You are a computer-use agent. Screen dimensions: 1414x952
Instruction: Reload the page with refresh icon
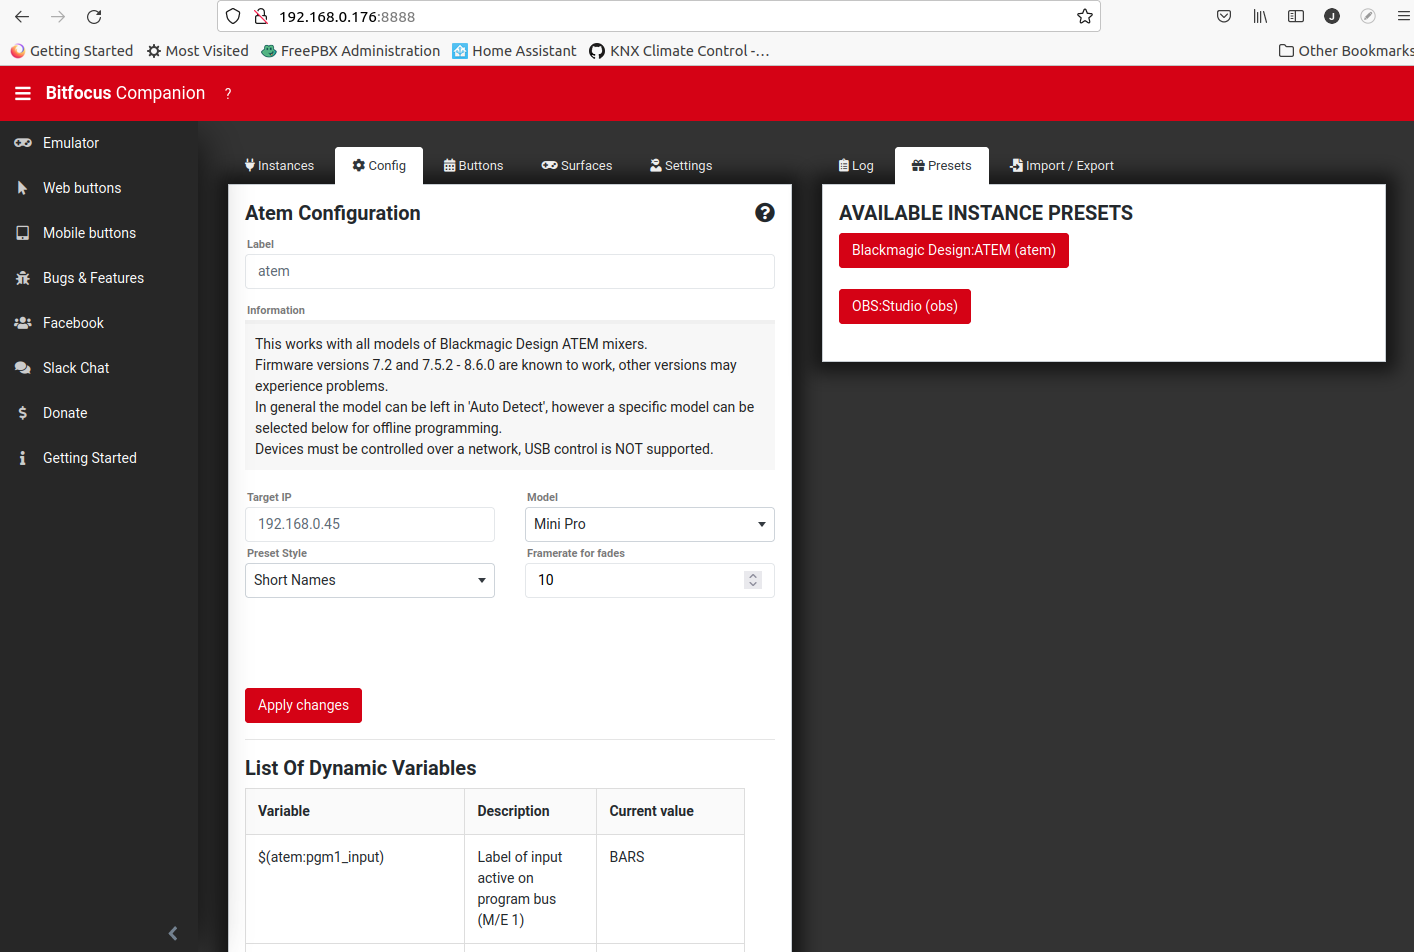coord(94,17)
